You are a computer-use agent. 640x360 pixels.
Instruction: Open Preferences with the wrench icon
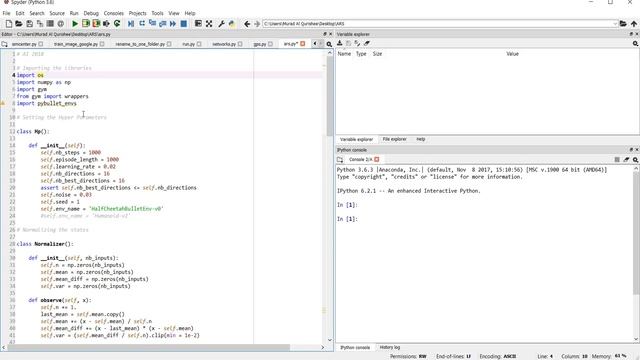pos(221,24)
